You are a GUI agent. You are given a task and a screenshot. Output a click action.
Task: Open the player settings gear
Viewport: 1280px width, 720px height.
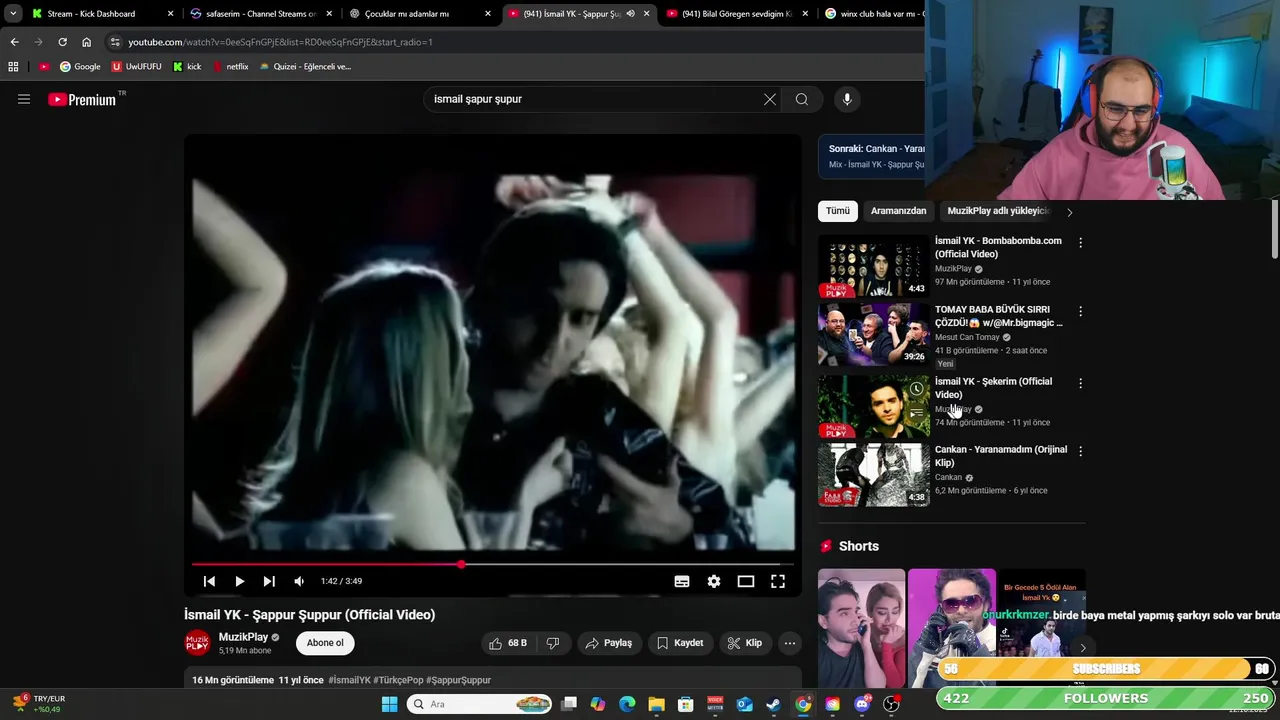point(714,581)
